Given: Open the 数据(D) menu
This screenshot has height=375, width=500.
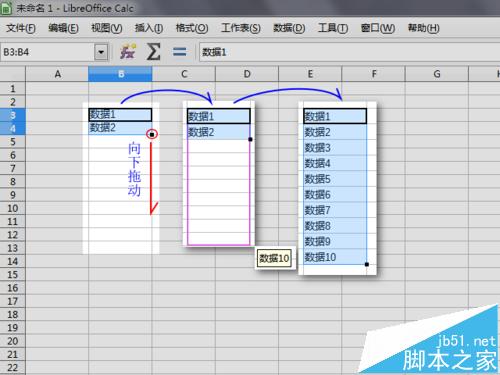Looking at the screenshot, I should click(x=289, y=28).
